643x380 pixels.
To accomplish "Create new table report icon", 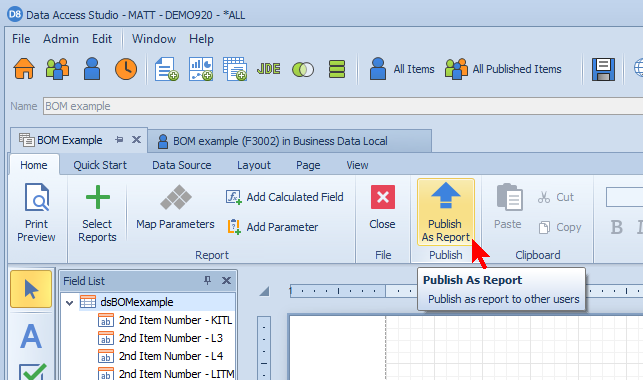I will click(x=235, y=69).
